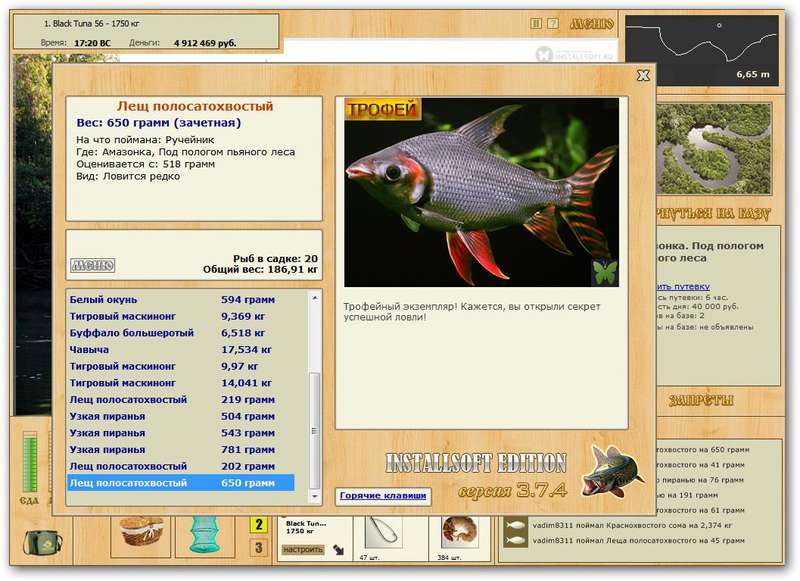Open the top-right МЕНЮ menu
This screenshot has height=581, width=800.
point(591,23)
